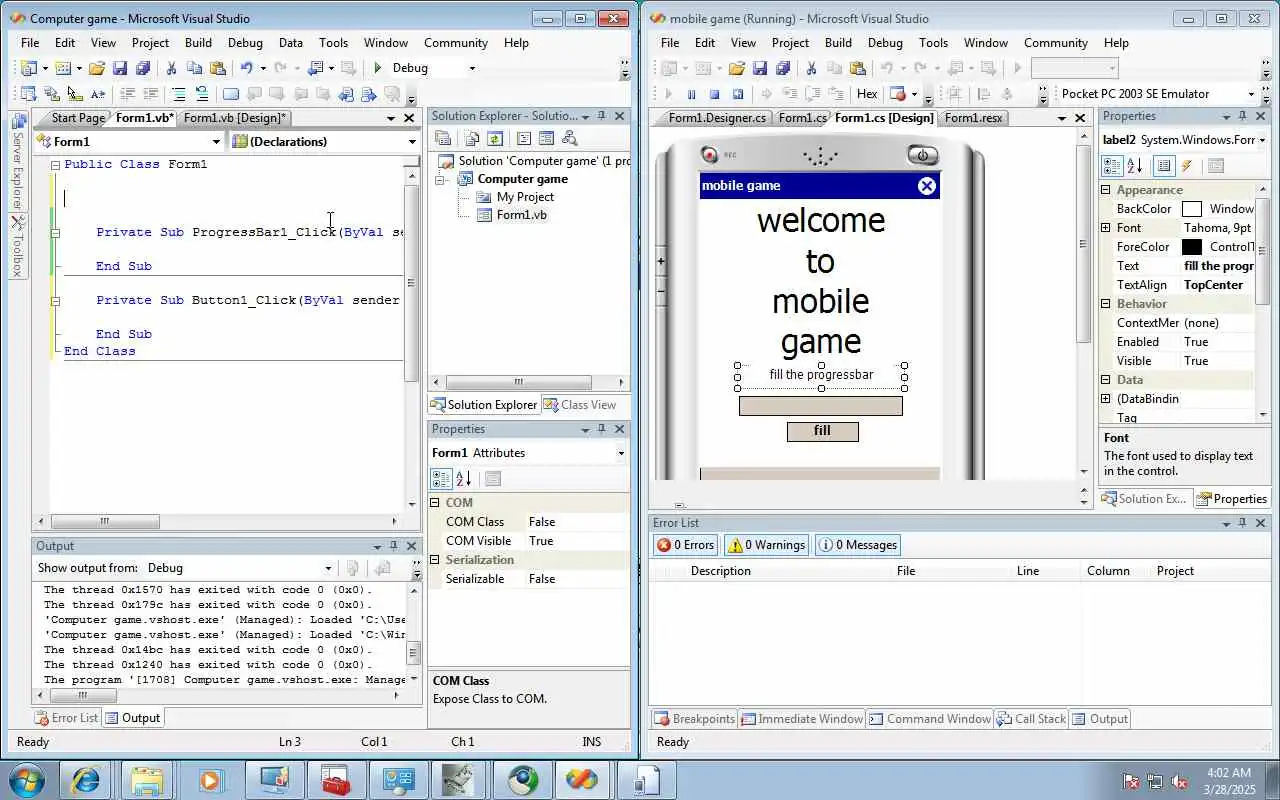Screen dimensions: 1280x800
Task: Click Alphabetical sort icon in label2 Properties panel
Action: point(1135,166)
